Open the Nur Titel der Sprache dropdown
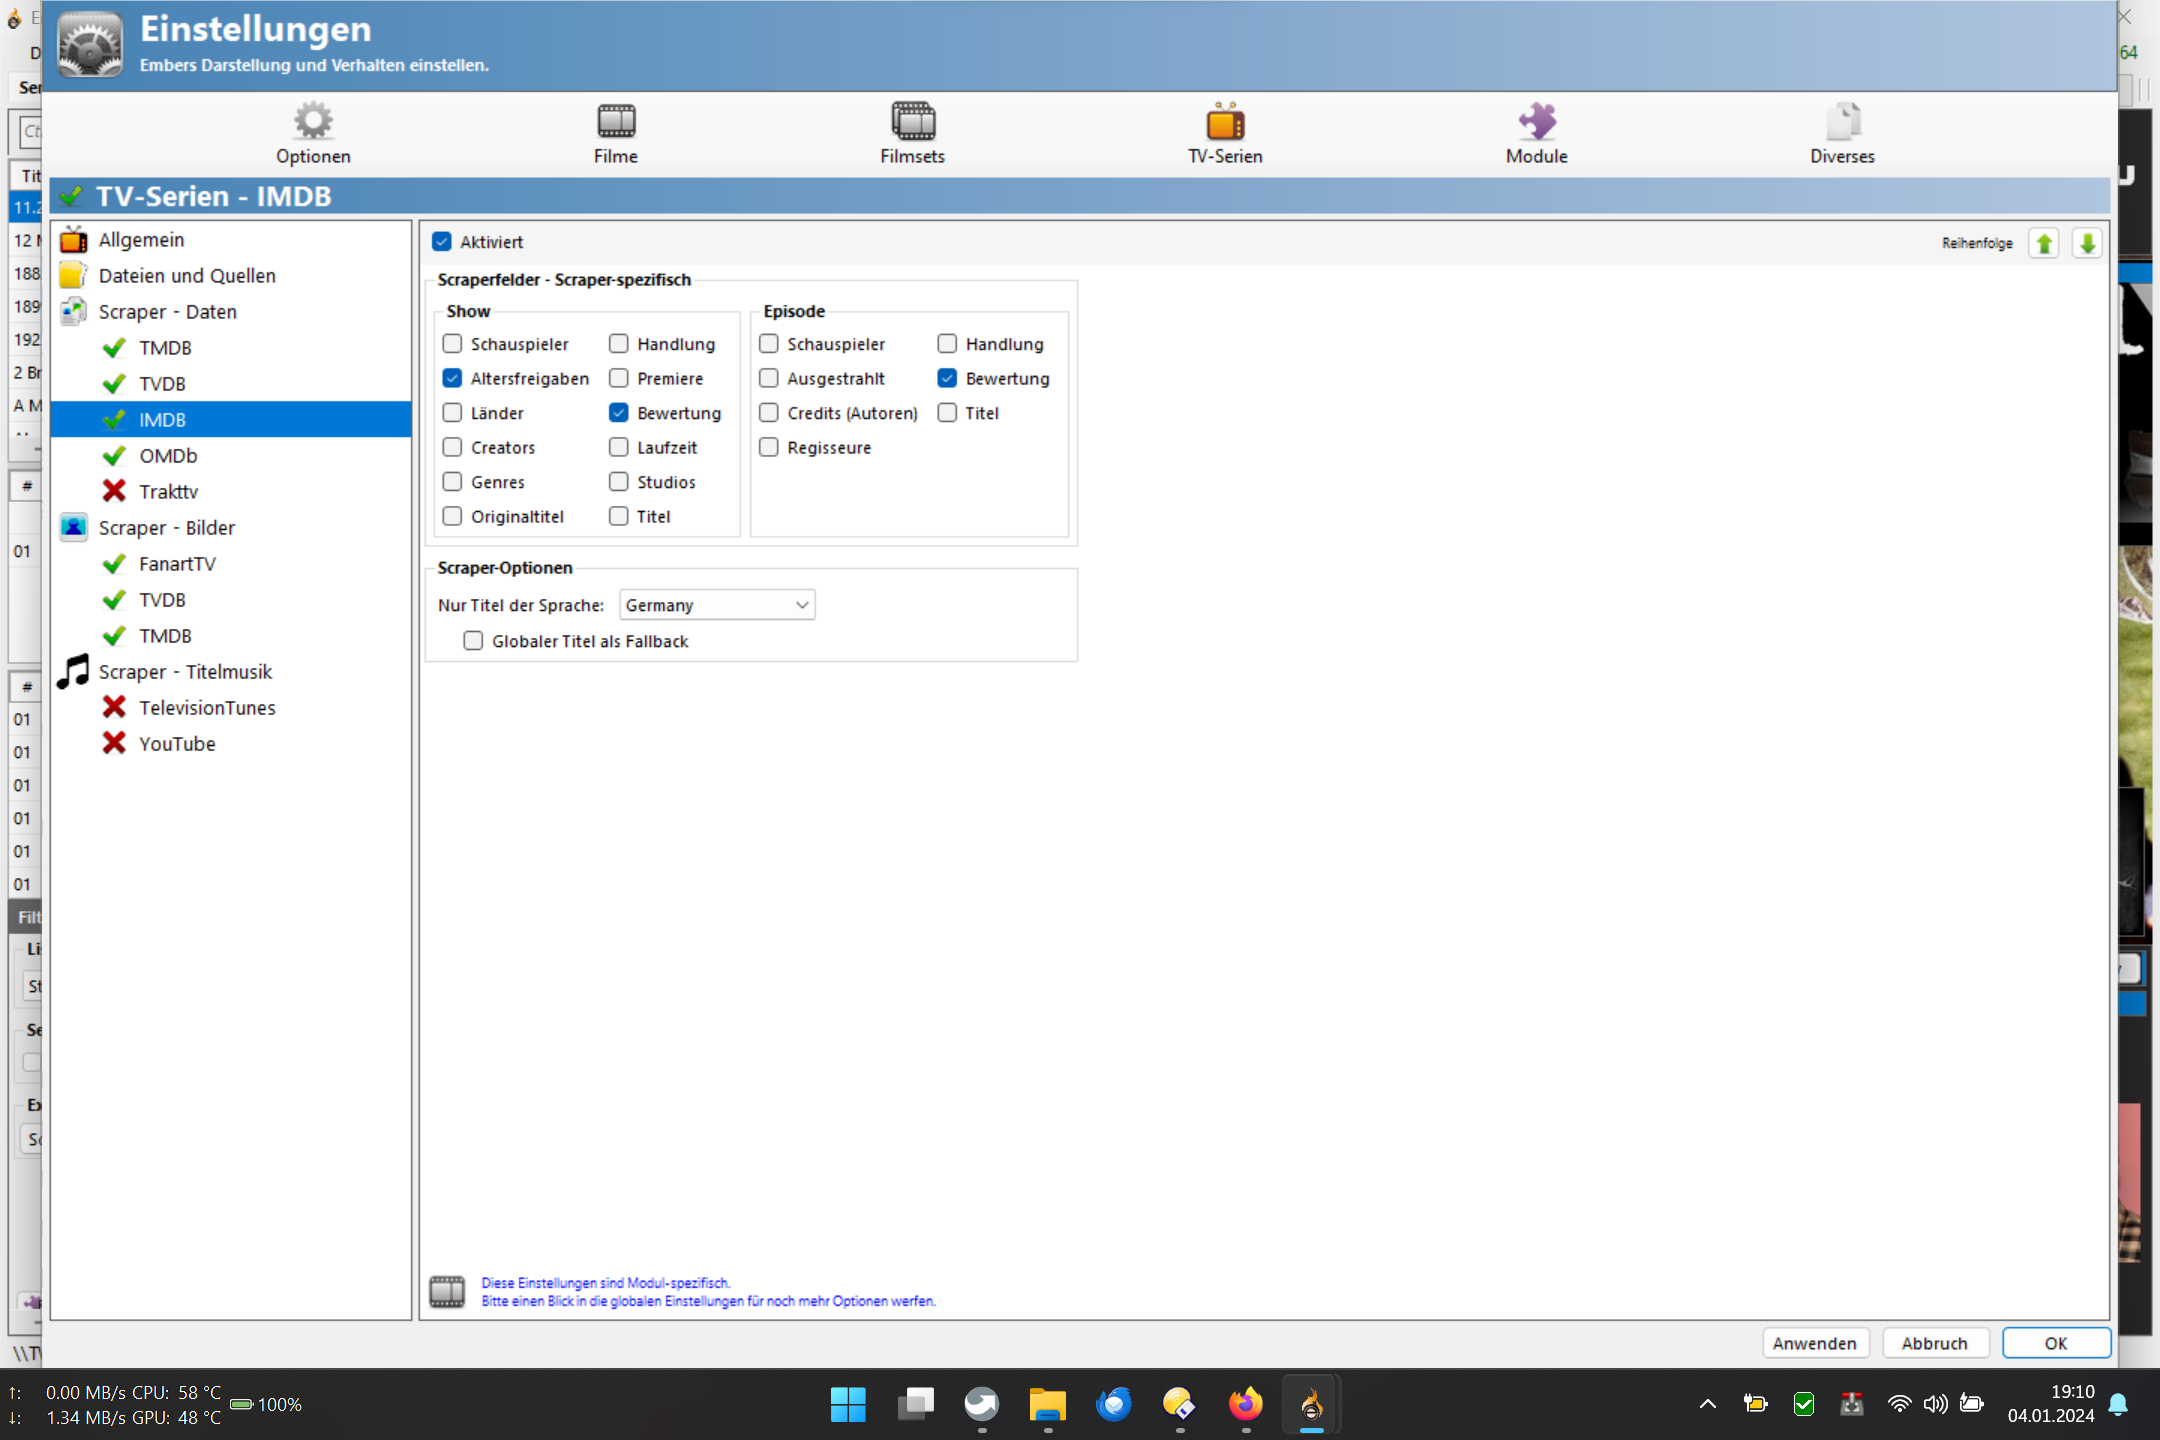Viewport: 2160px width, 1440px height. point(717,605)
